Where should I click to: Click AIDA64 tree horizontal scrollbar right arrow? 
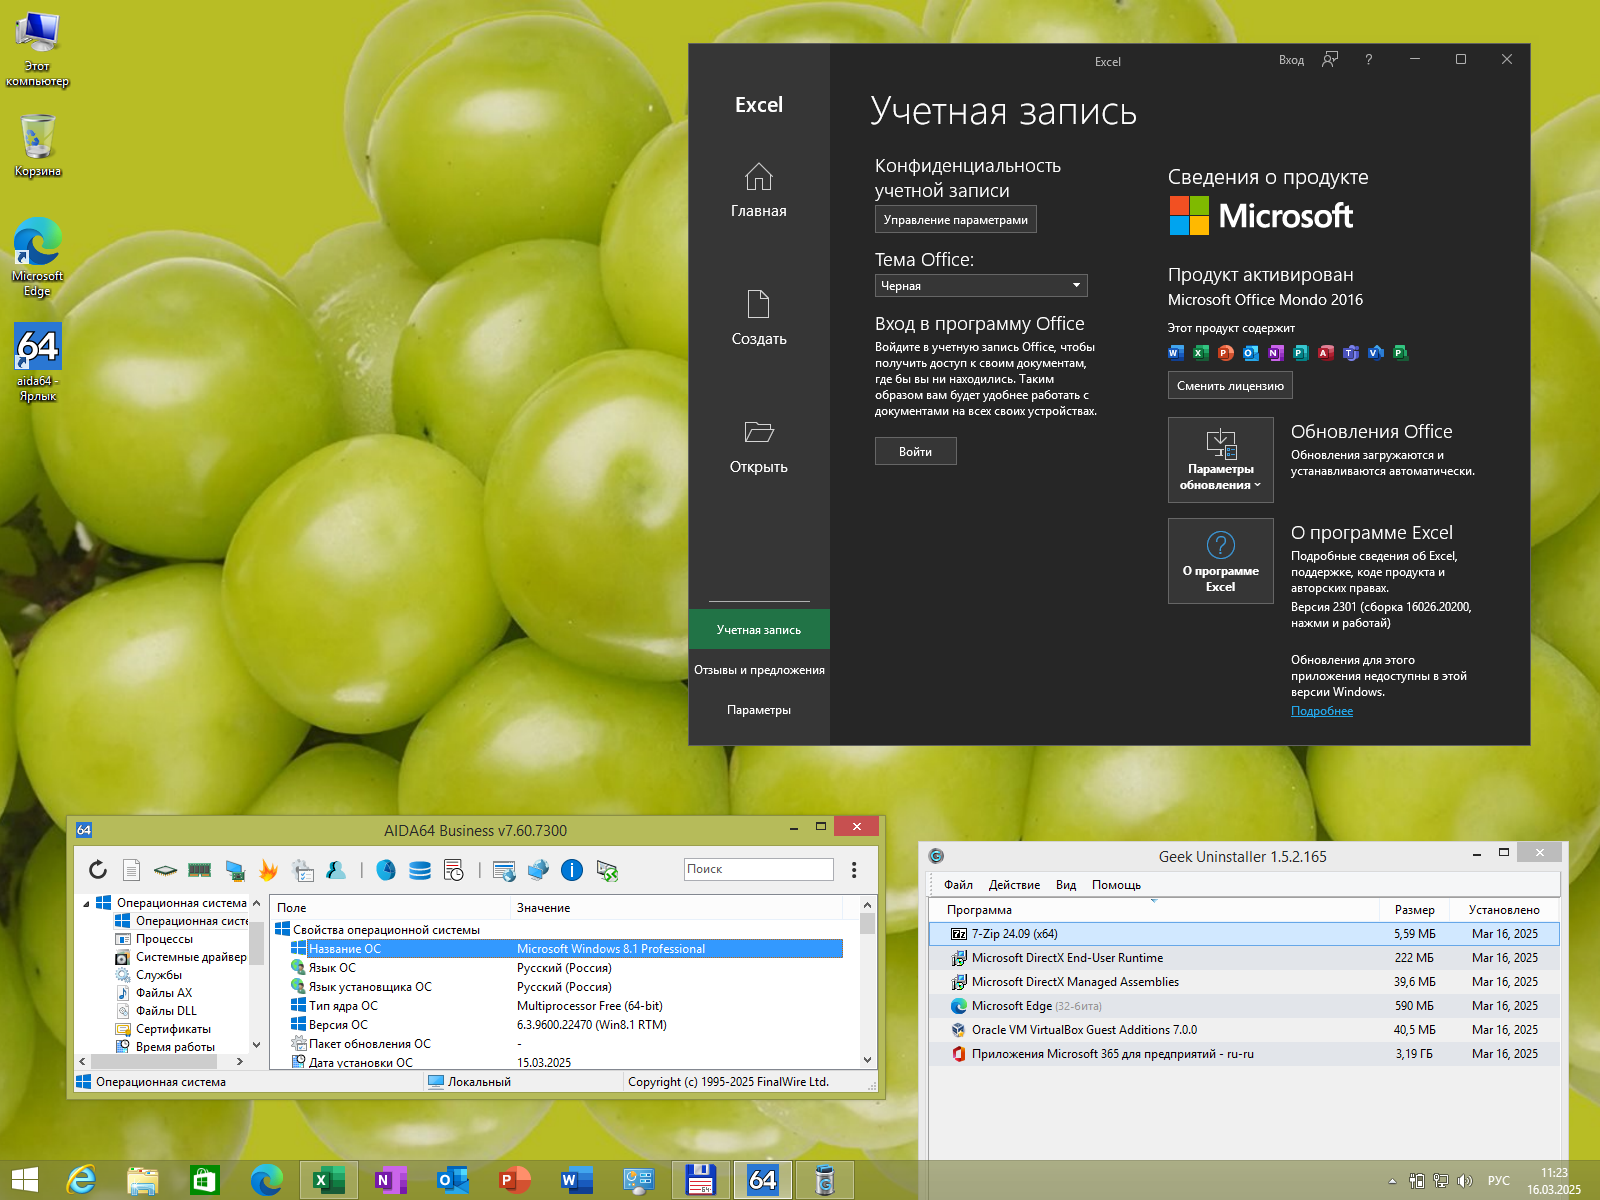(x=239, y=1061)
